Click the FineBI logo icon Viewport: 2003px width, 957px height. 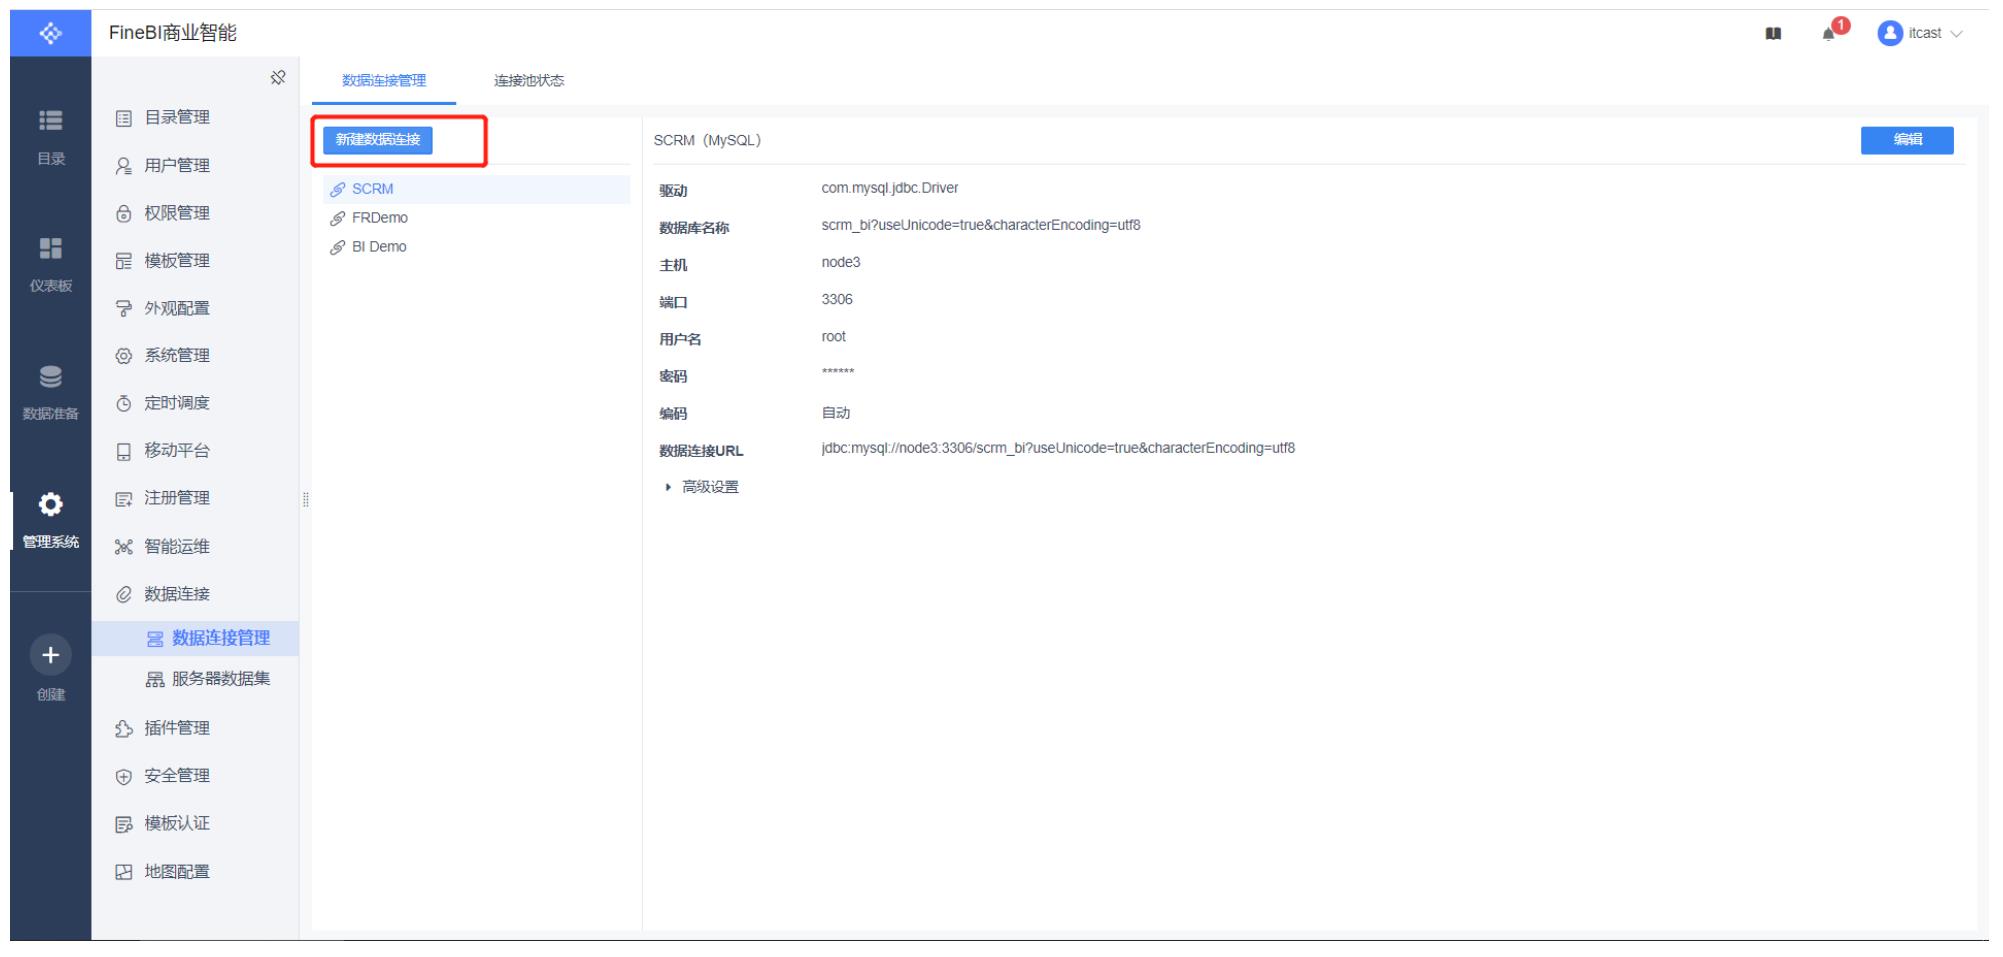pyautogui.click(x=50, y=33)
